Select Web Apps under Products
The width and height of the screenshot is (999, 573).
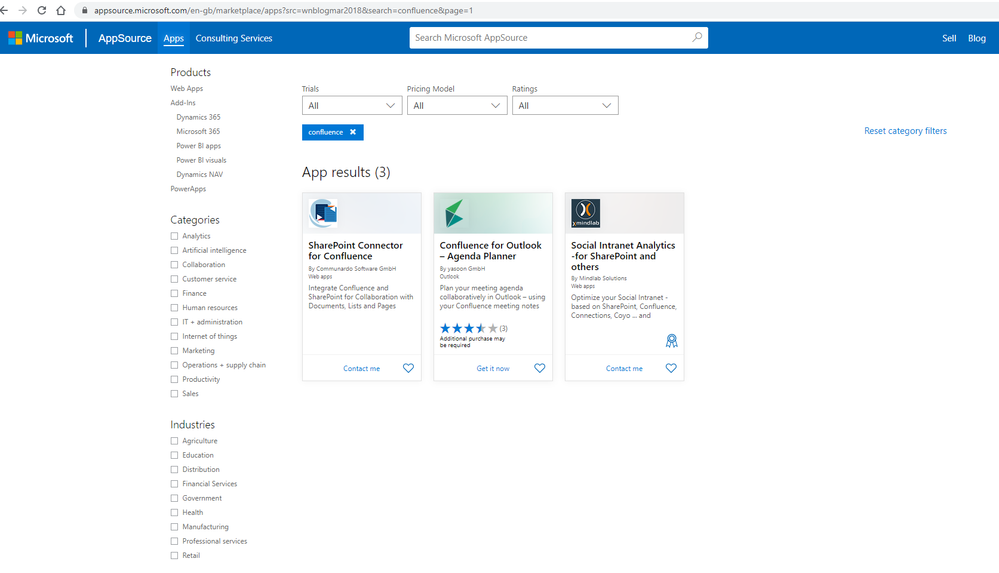tap(187, 89)
